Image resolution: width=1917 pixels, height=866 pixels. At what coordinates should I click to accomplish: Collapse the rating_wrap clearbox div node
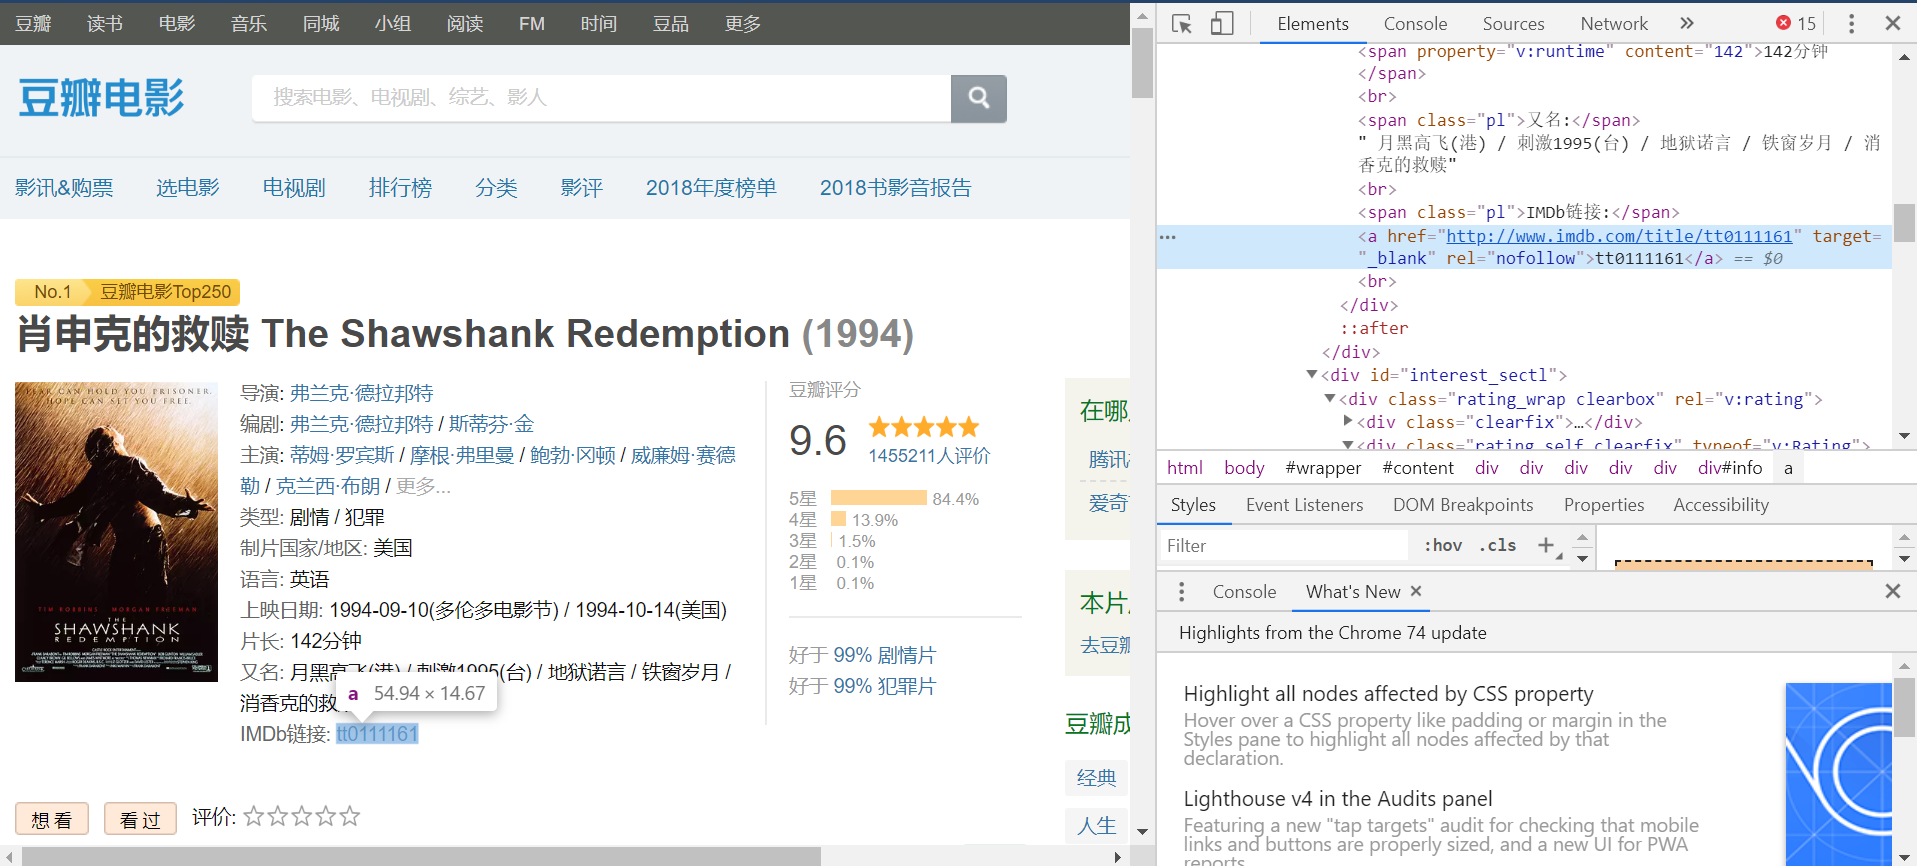(1329, 399)
